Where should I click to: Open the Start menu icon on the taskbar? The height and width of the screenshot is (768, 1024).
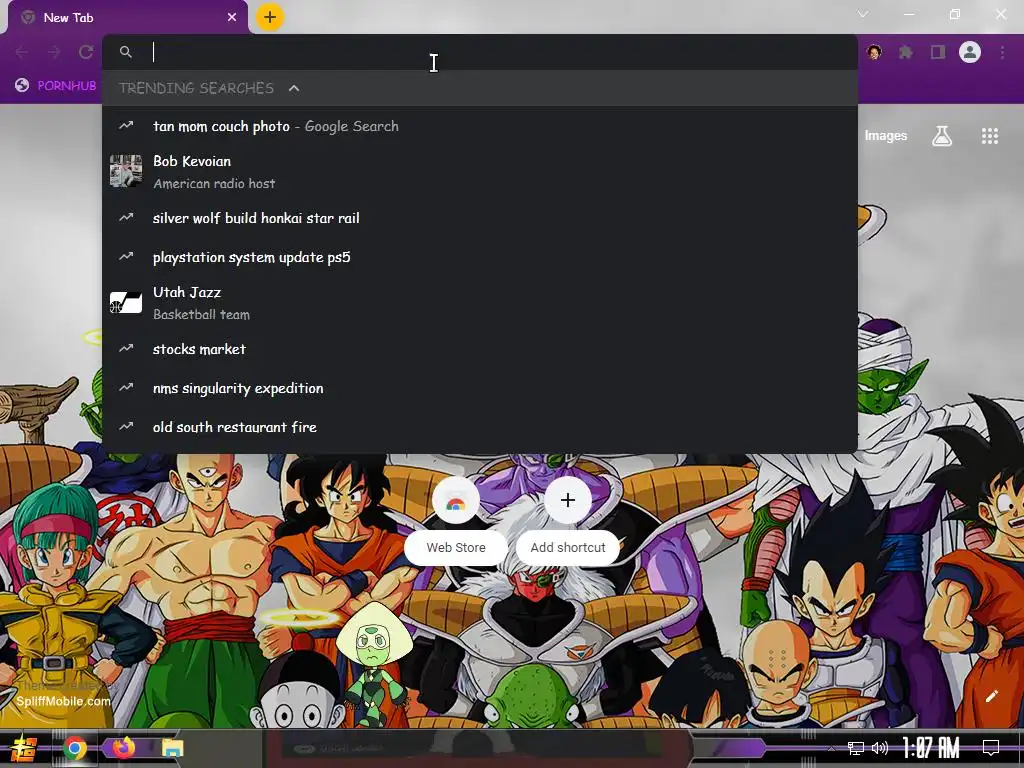coord(24,748)
